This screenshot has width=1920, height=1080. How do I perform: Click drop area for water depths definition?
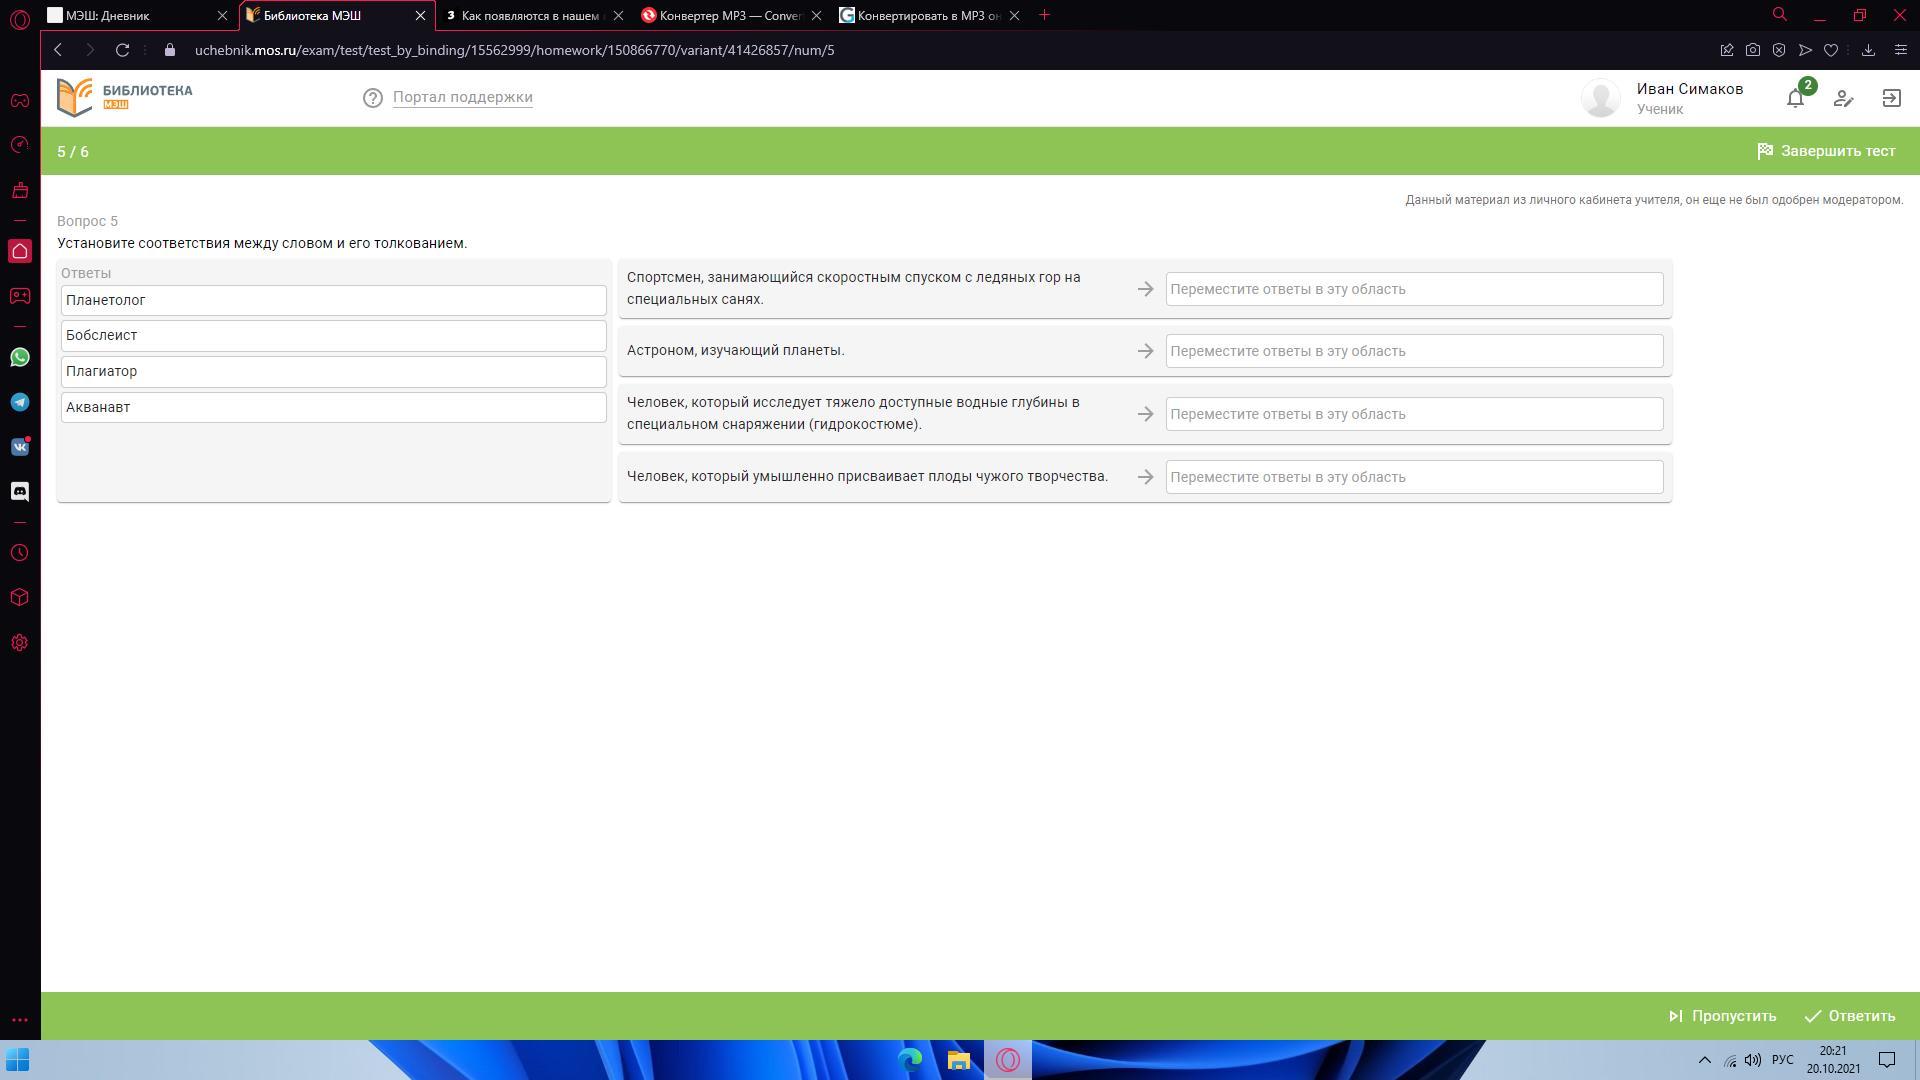tap(1414, 414)
